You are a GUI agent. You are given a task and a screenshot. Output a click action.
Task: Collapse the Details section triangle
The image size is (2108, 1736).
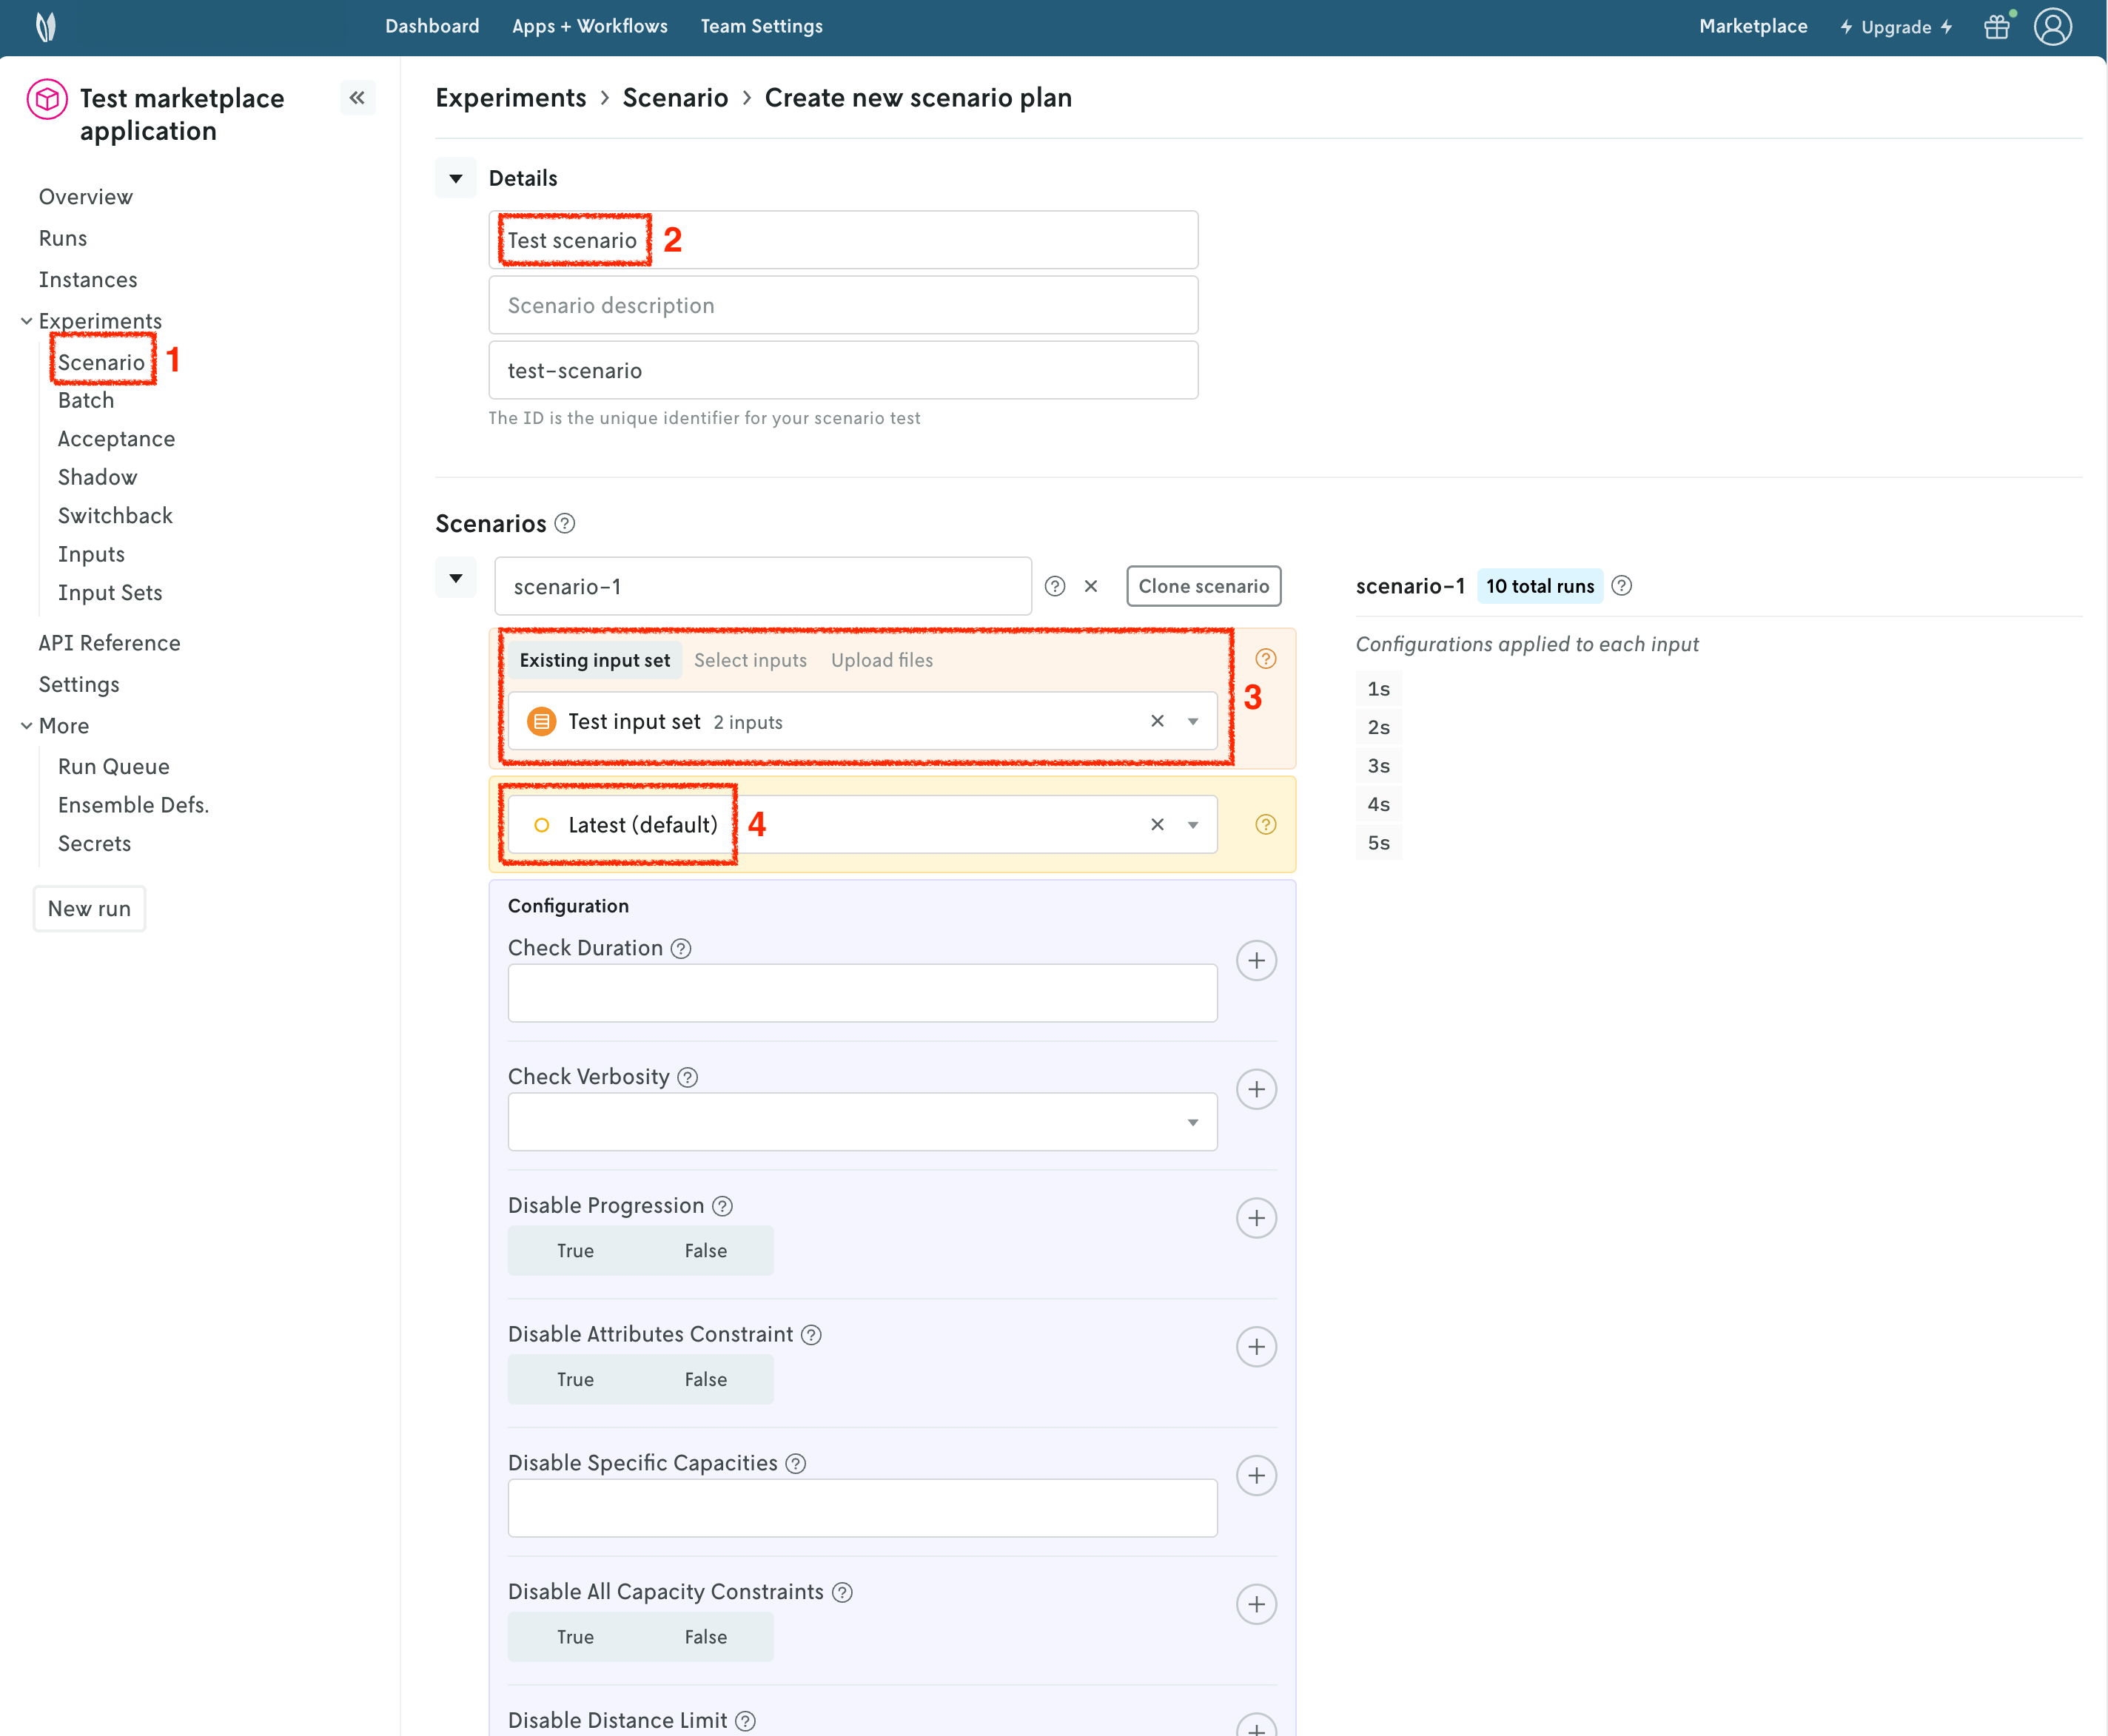click(x=456, y=179)
